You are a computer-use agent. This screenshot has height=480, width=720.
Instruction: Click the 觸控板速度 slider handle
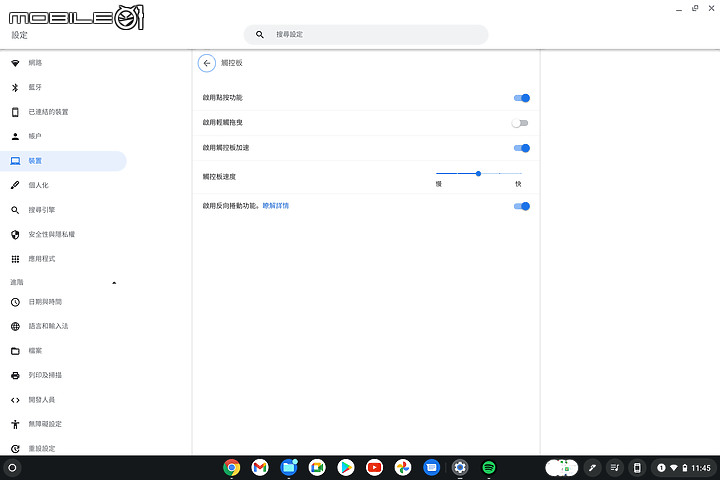click(478, 174)
